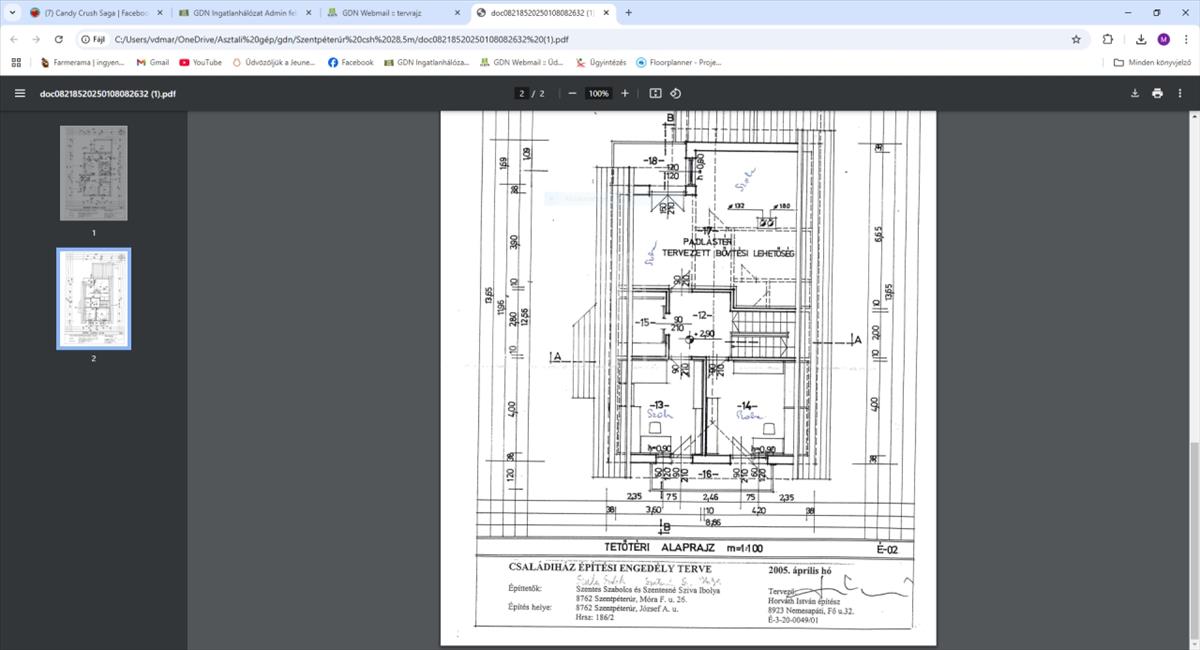Open the YouTube bookmark

coord(200,62)
